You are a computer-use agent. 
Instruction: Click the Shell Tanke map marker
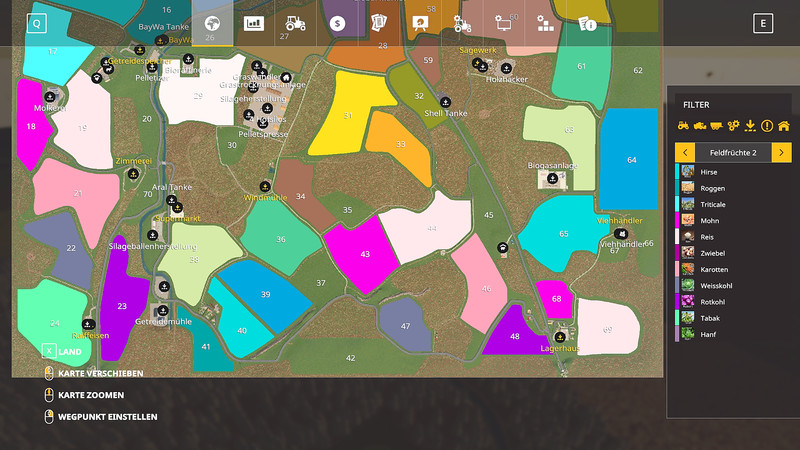coord(445,102)
